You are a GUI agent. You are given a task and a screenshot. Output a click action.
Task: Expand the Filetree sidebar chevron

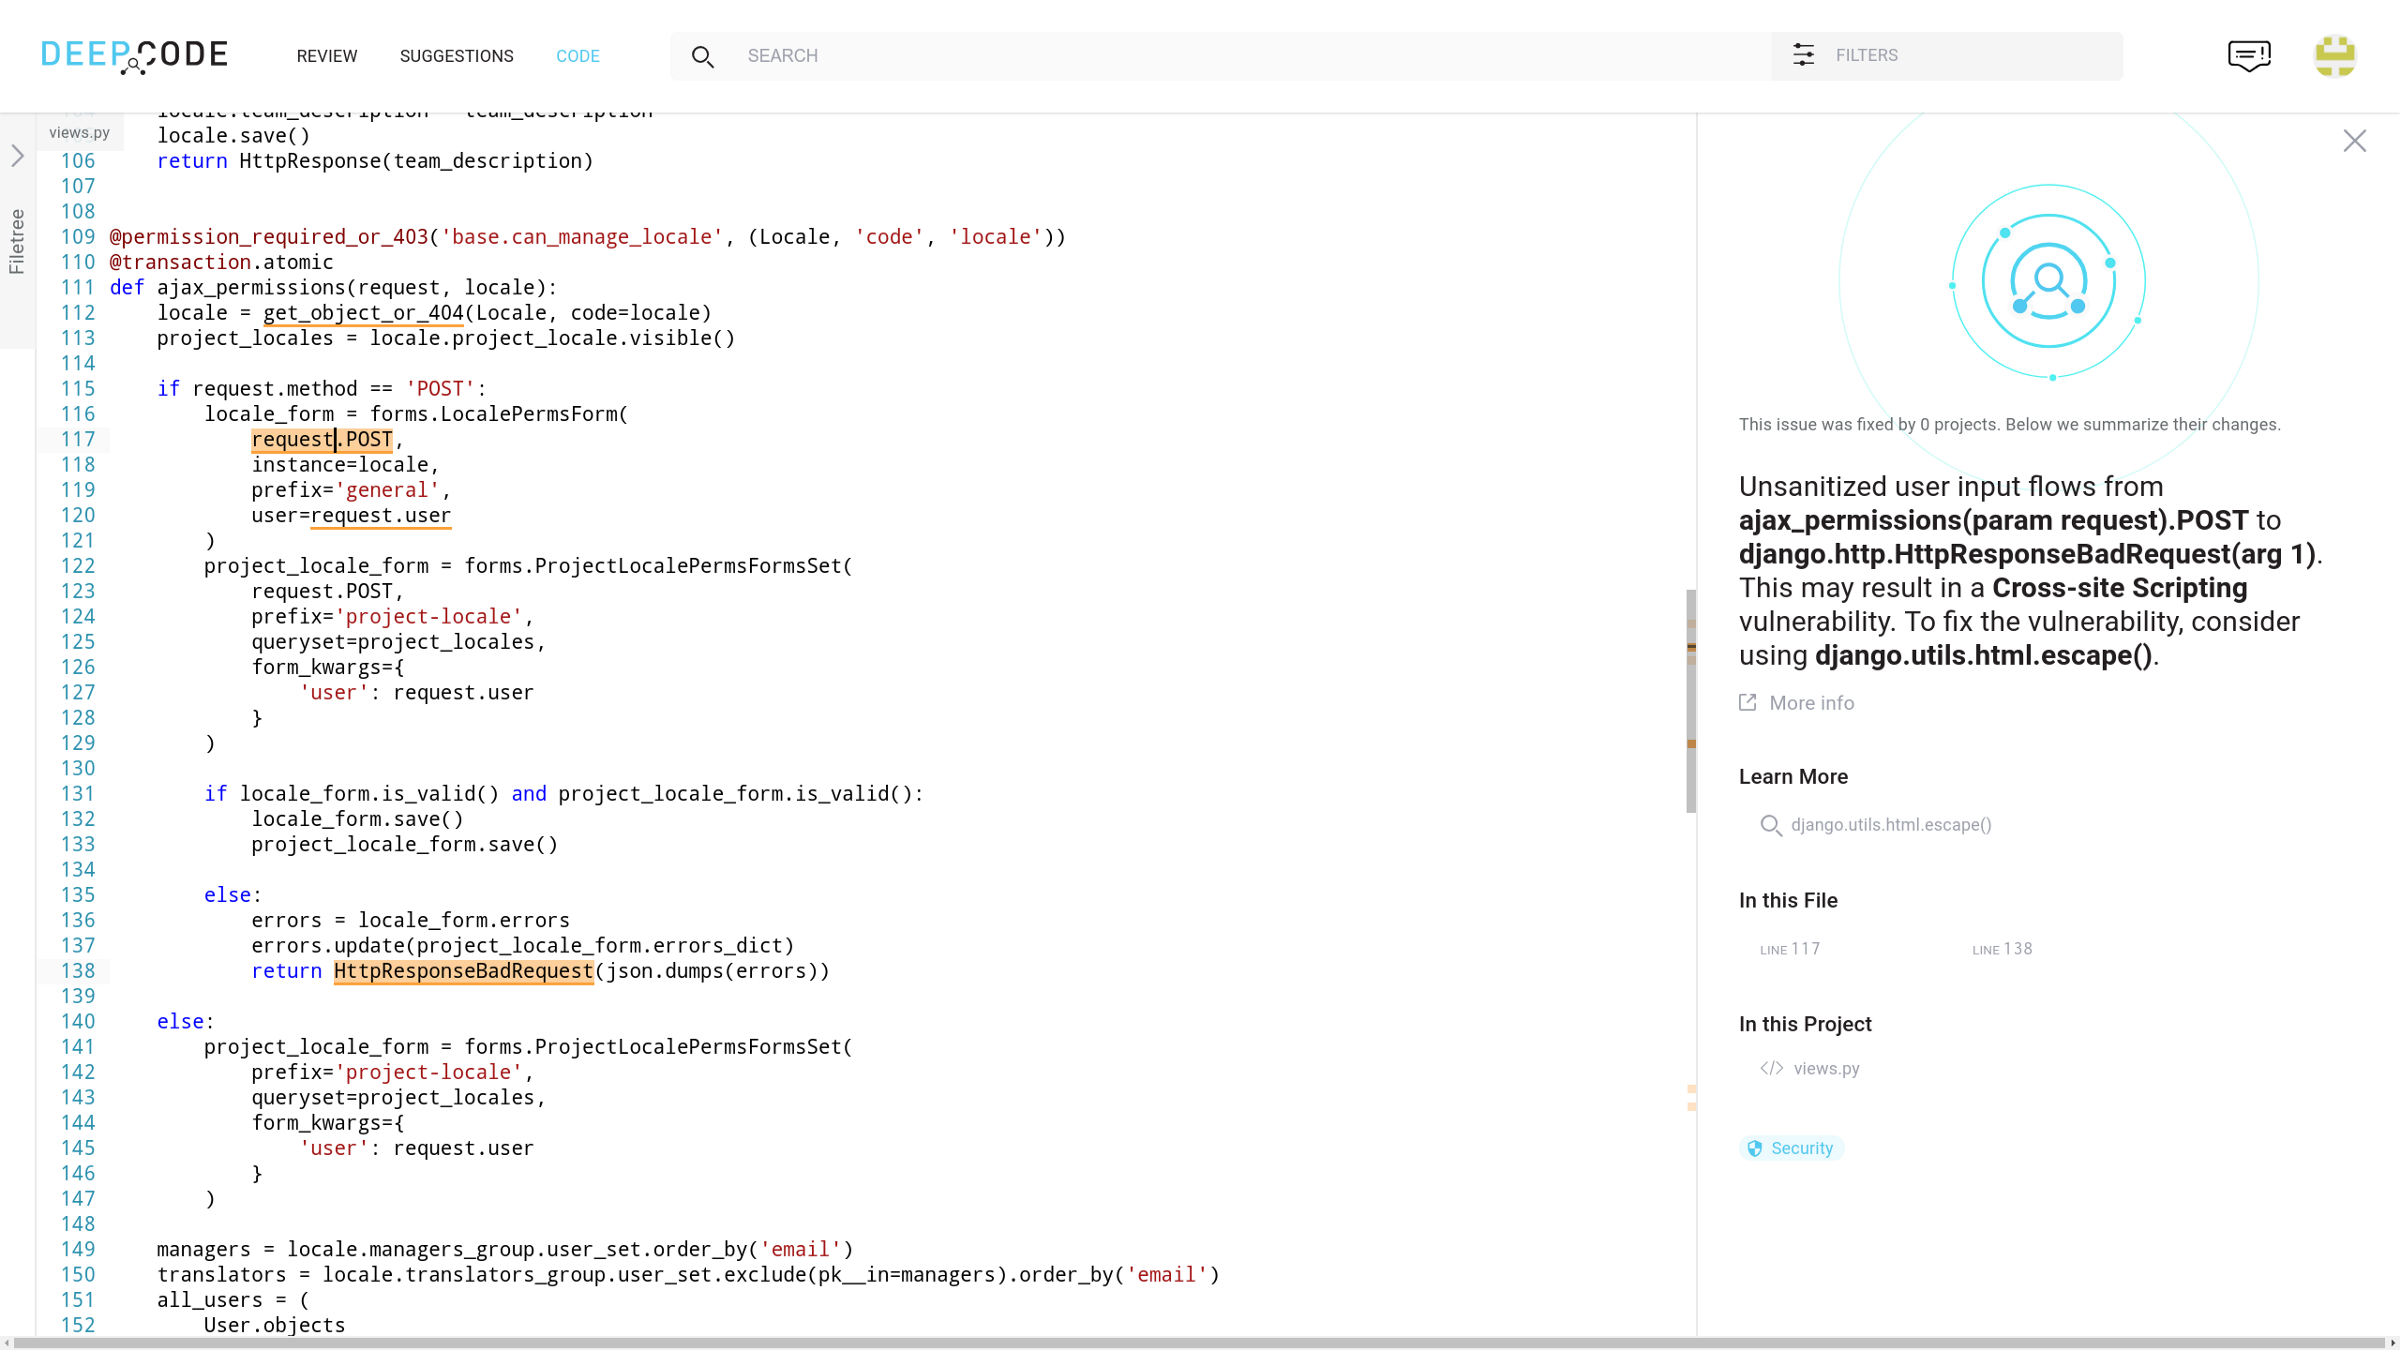pyautogui.click(x=18, y=156)
